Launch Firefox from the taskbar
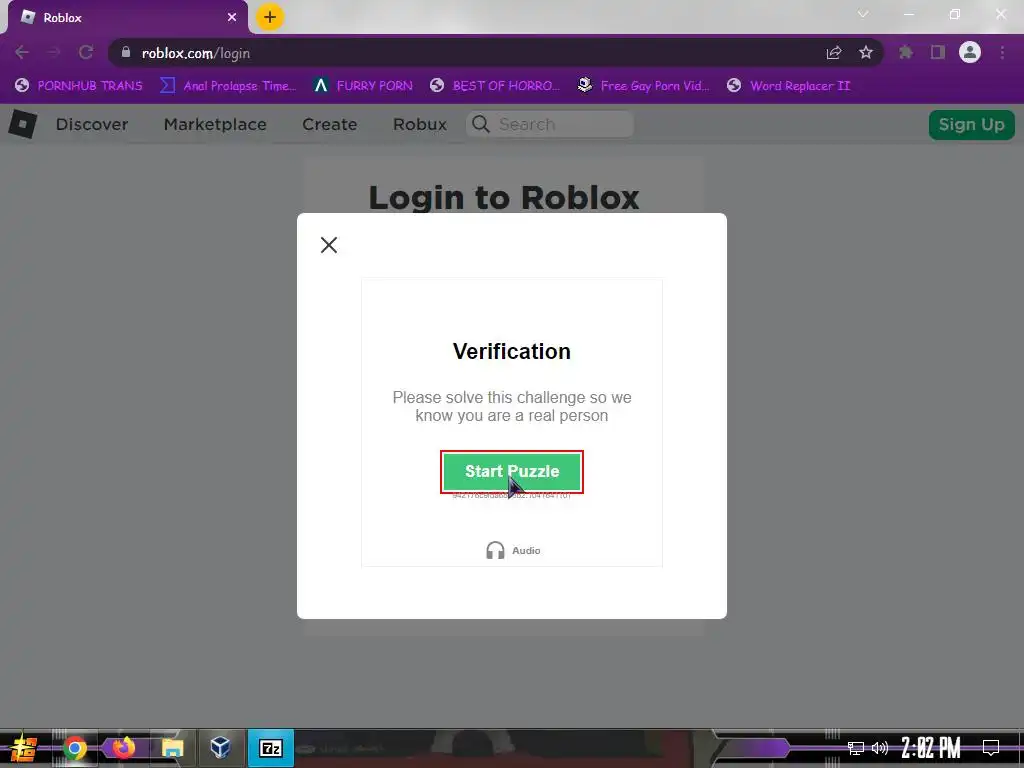1024x768 pixels. point(123,748)
